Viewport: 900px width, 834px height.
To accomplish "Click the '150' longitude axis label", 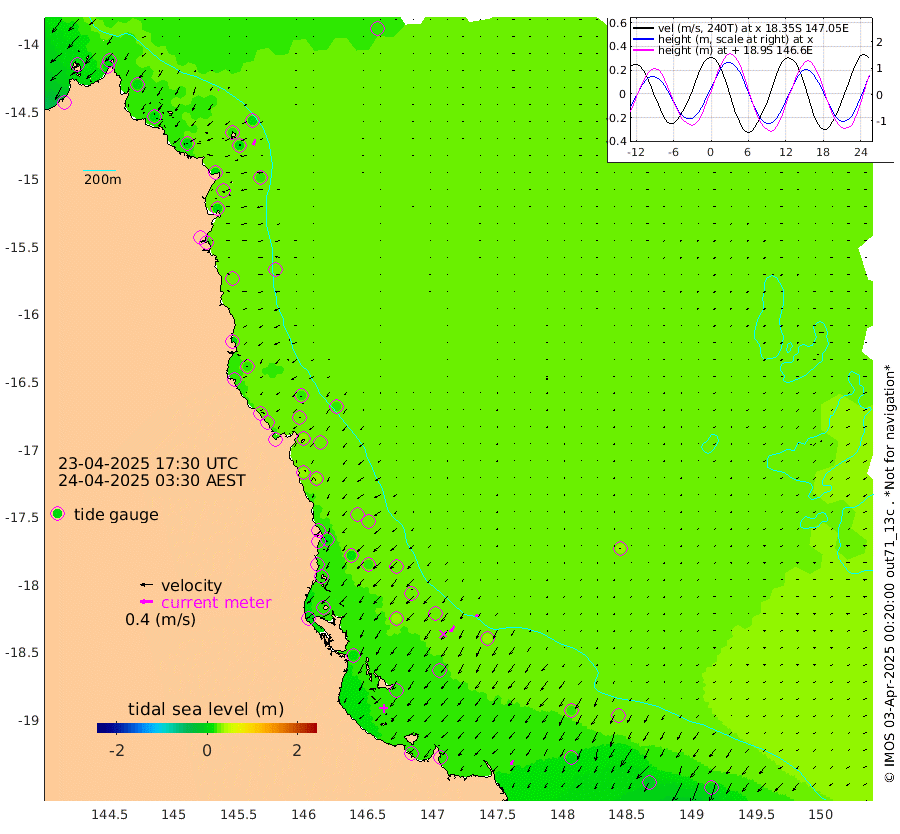I will pos(821,814).
